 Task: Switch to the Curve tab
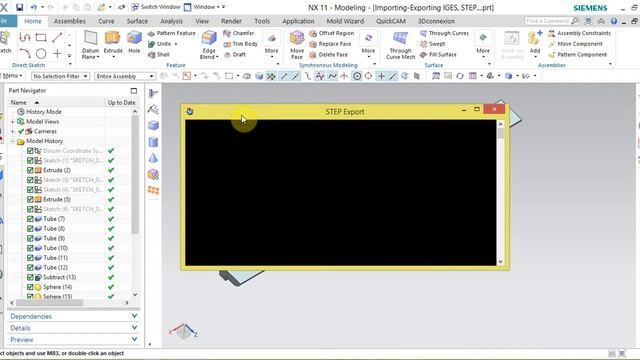[106, 21]
